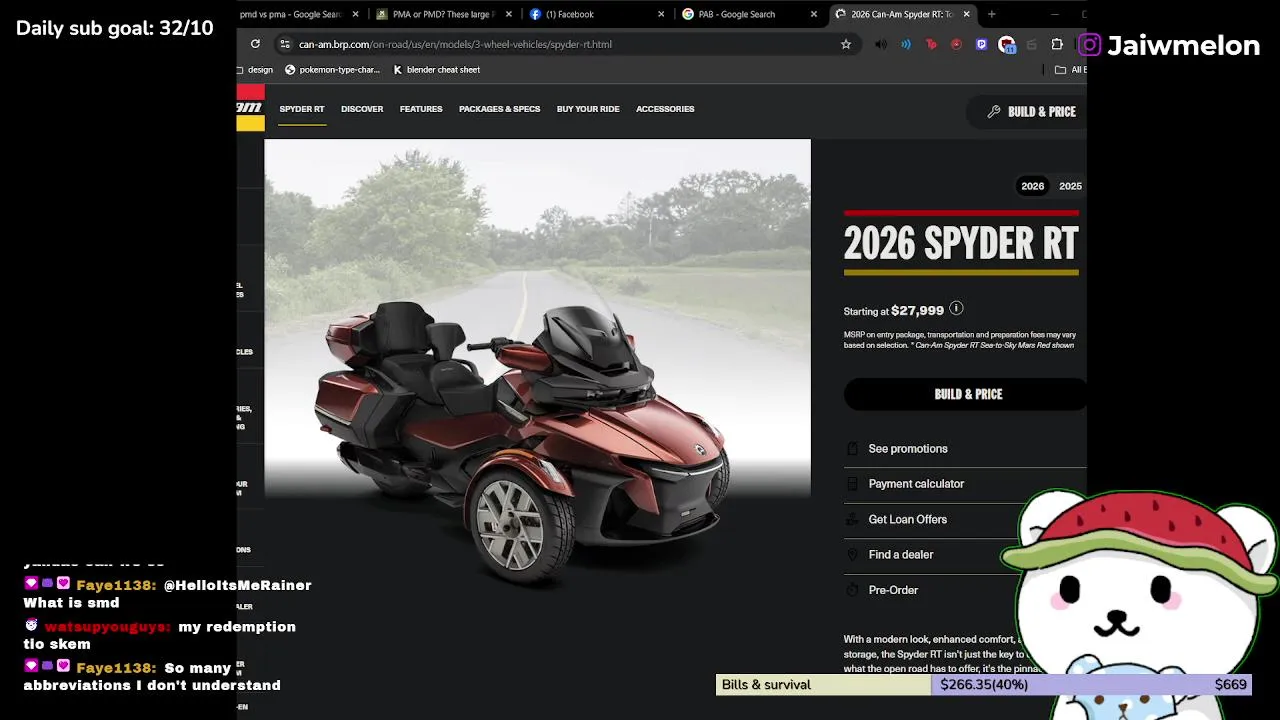The image size is (1280, 720).
Task: Switch to 'PMA or PMD? These large' tab
Action: (x=445, y=14)
